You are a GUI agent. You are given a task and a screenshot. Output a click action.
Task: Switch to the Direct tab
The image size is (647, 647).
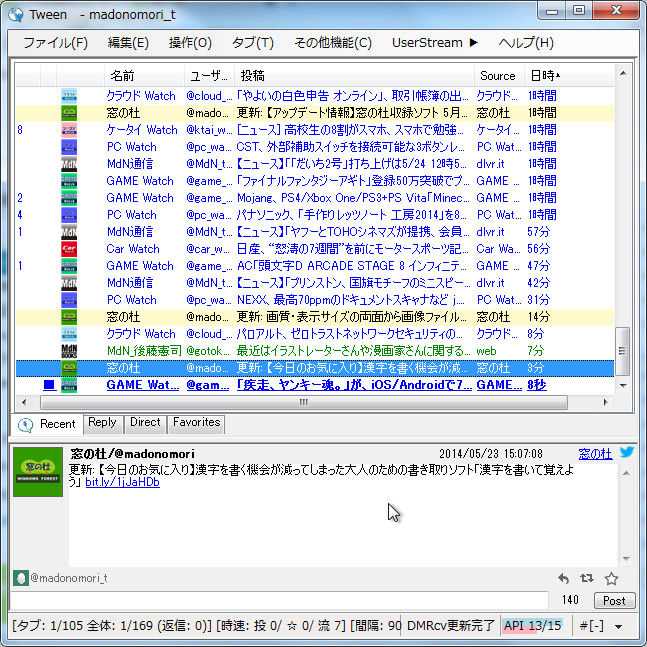[x=145, y=423]
